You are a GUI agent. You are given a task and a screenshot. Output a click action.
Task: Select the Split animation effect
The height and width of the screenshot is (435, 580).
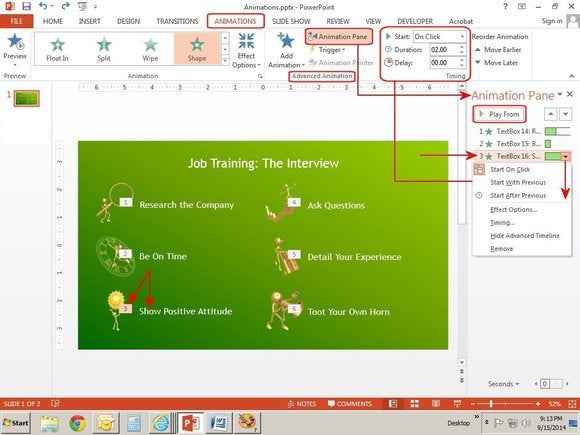click(x=104, y=49)
